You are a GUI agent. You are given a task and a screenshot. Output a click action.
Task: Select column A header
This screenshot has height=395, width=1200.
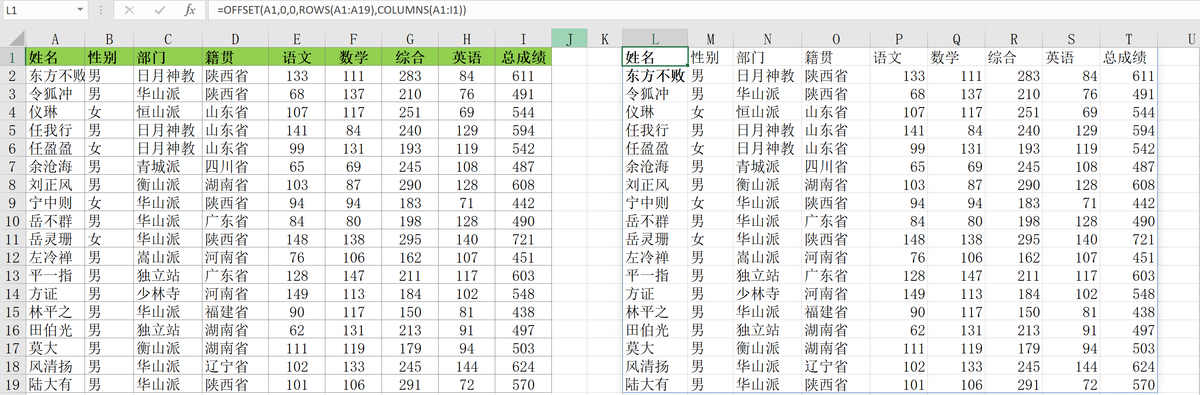[x=54, y=39]
